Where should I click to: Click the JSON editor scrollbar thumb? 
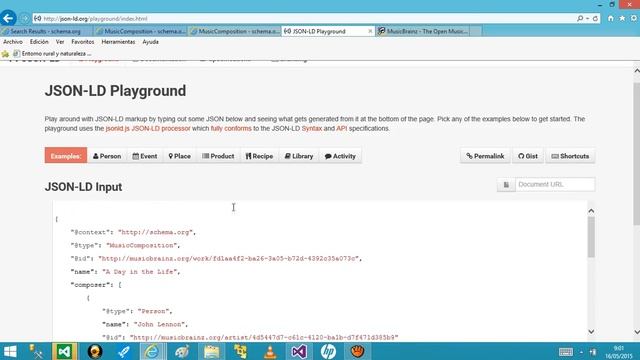pyautogui.click(x=591, y=237)
